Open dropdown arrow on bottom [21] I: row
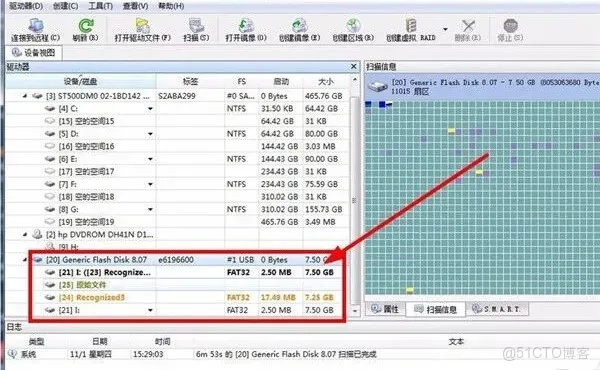 [x=150, y=310]
